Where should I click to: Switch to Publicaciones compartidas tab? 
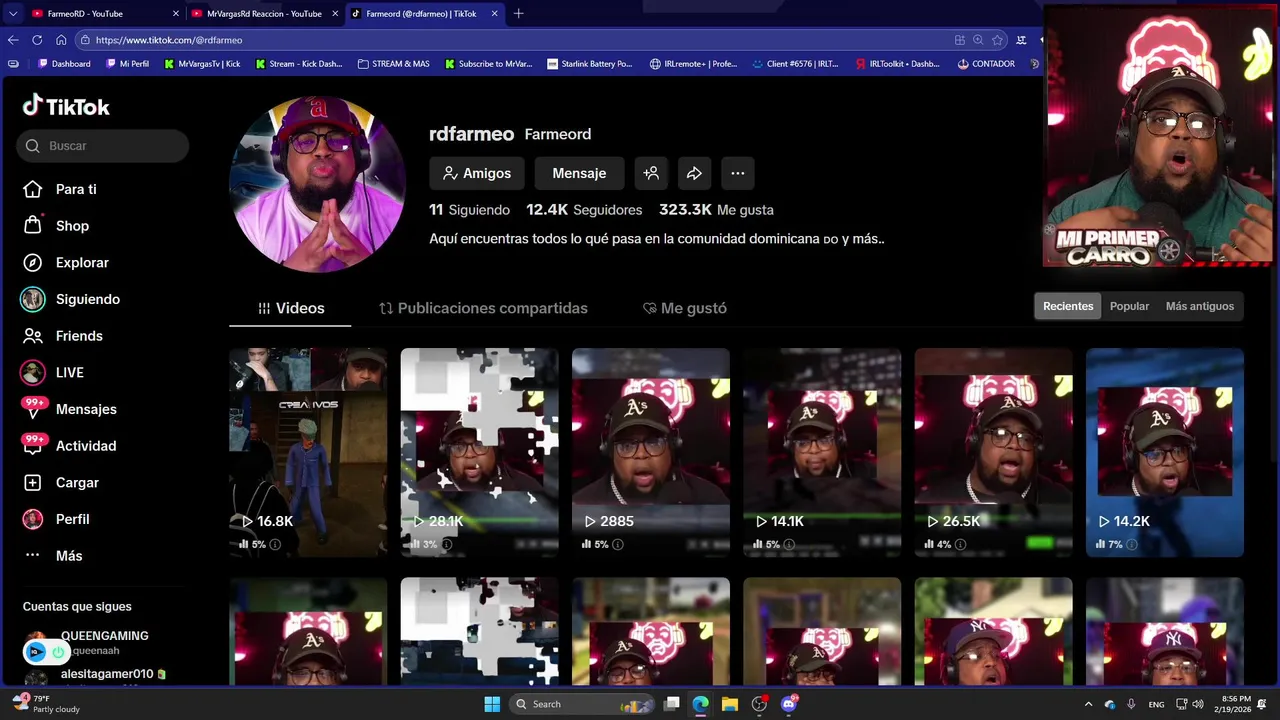483,308
